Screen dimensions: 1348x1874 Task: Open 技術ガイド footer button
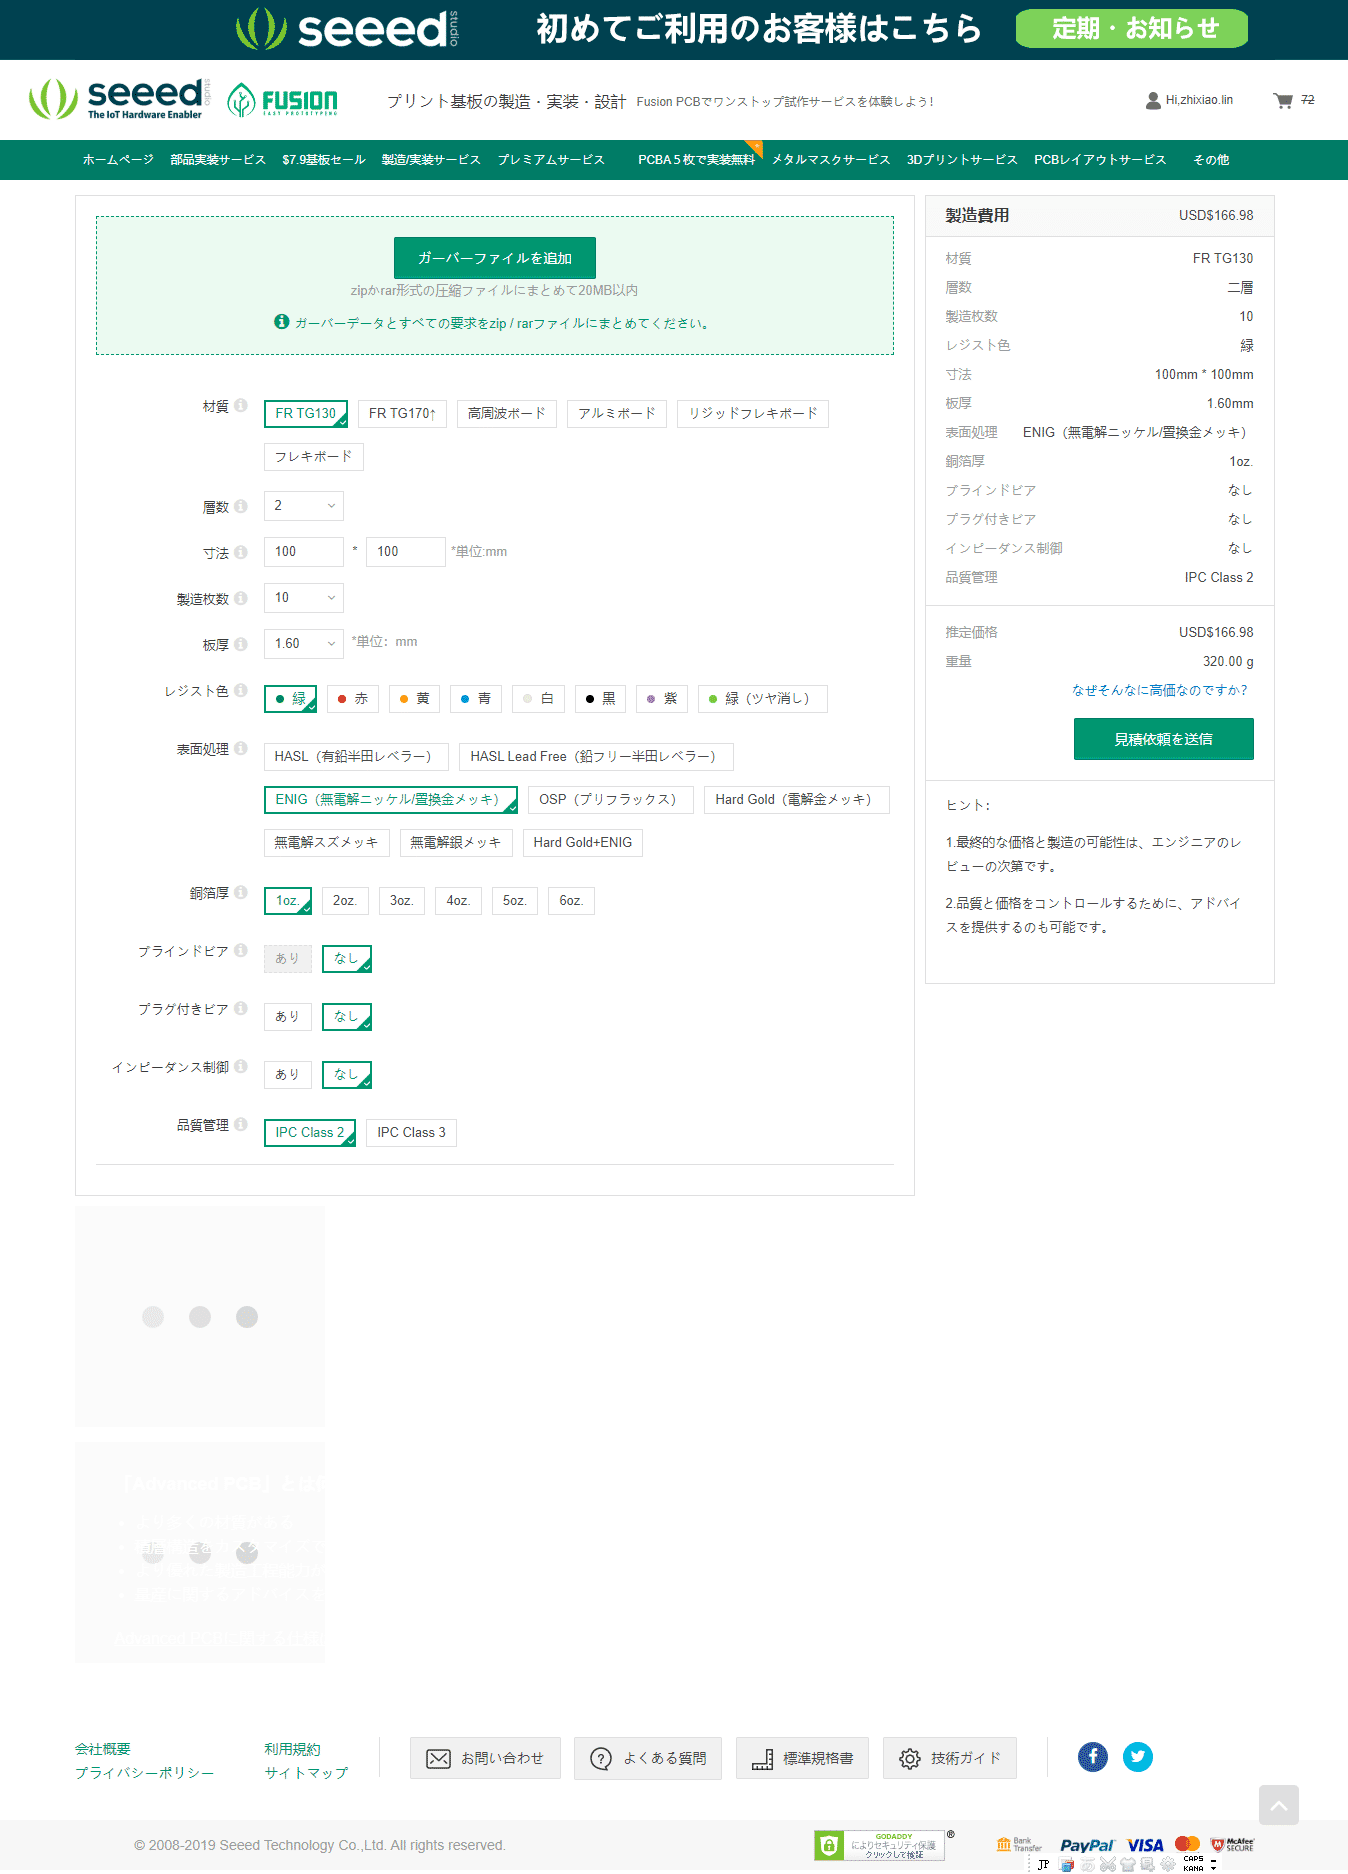click(x=950, y=1758)
